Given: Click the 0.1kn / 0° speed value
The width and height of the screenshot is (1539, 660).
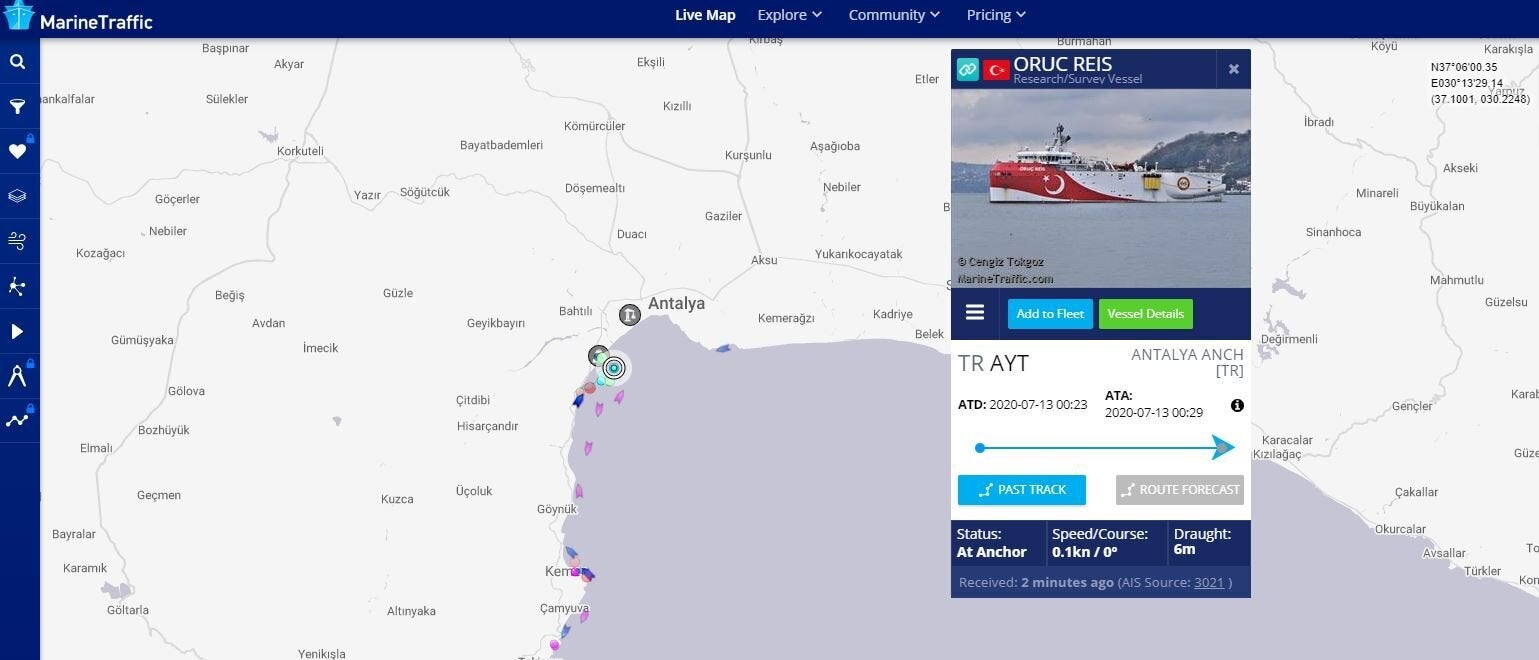Looking at the screenshot, I should 1085,552.
